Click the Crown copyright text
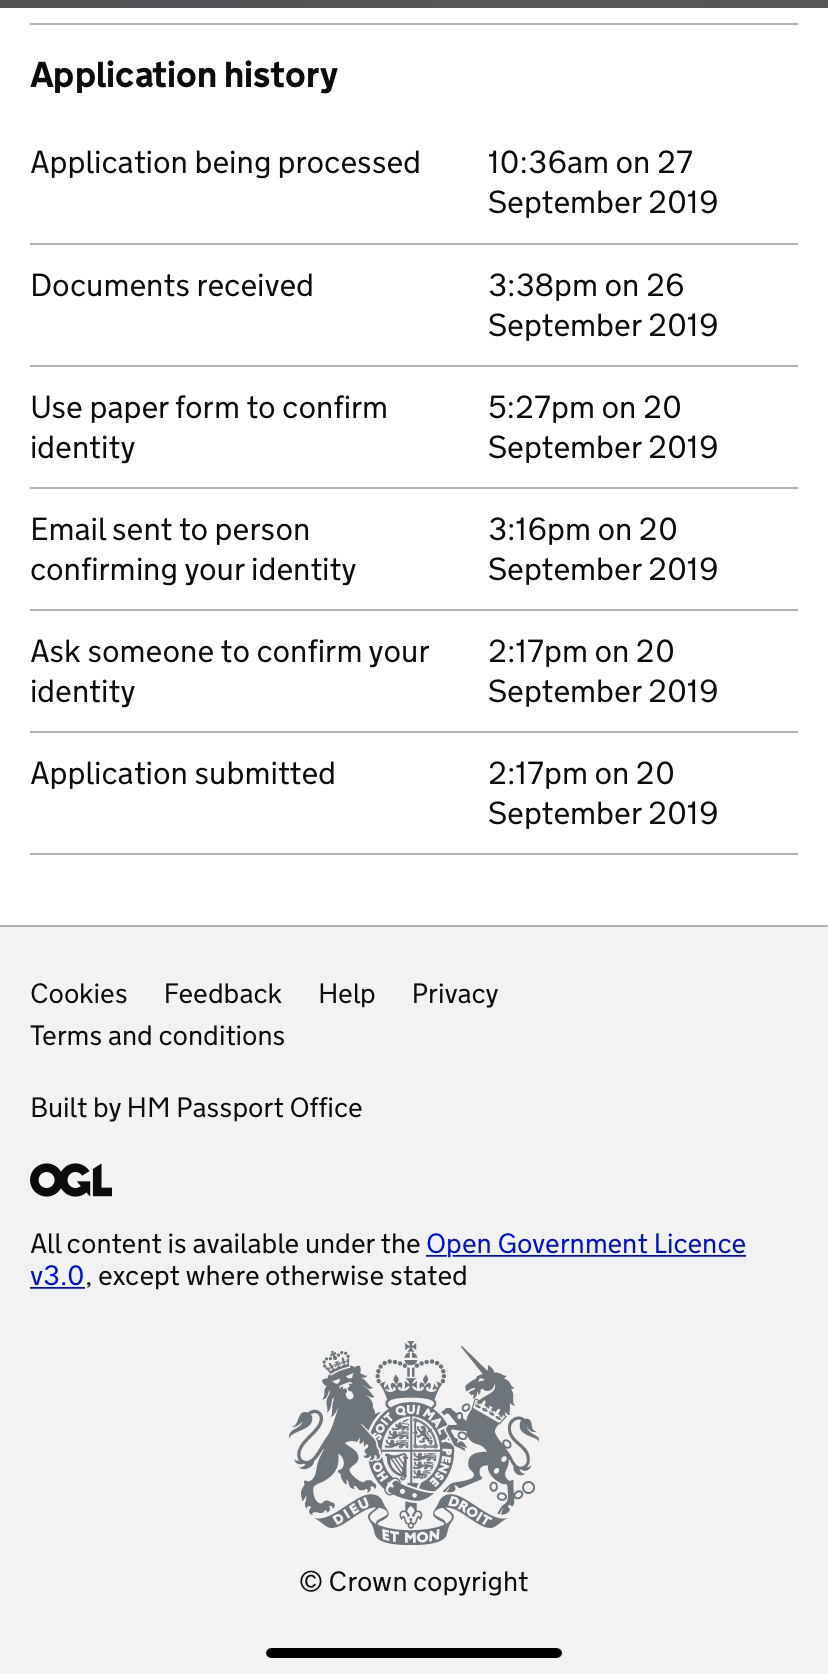 (414, 1581)
